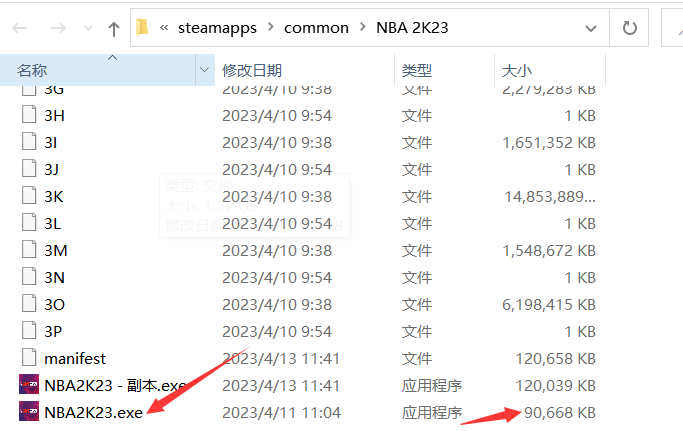Open address bar history dropdown
This screenshot has width=683, height=431.
591,28
